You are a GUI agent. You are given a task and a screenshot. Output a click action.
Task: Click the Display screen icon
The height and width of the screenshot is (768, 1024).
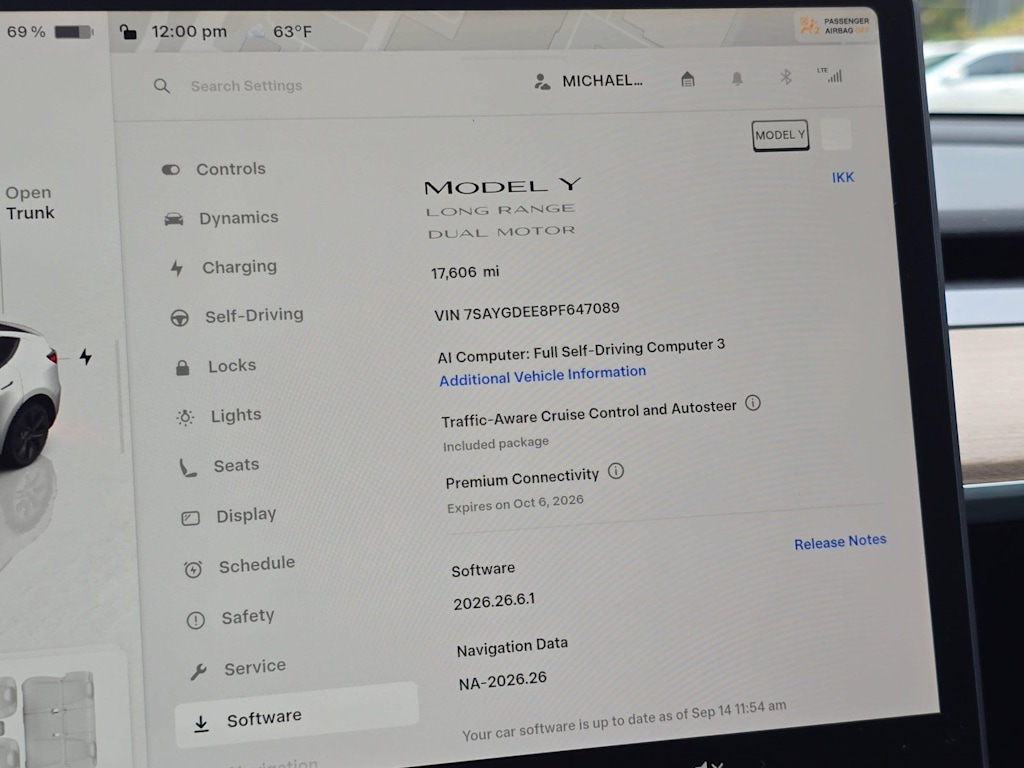coord(191,519)
